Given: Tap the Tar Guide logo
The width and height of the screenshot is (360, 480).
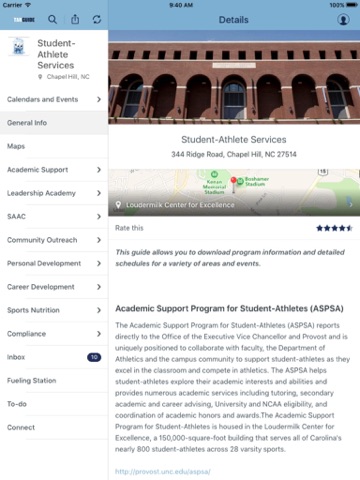Looking at the screenshot, I should tap(24, 20).
